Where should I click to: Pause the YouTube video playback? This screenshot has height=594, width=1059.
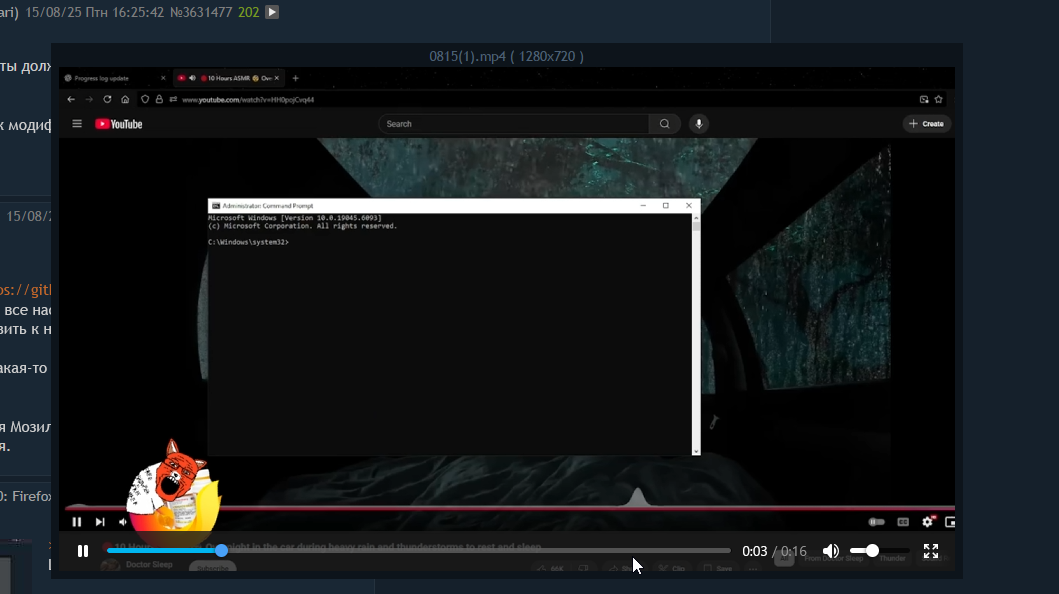(77, 522)
